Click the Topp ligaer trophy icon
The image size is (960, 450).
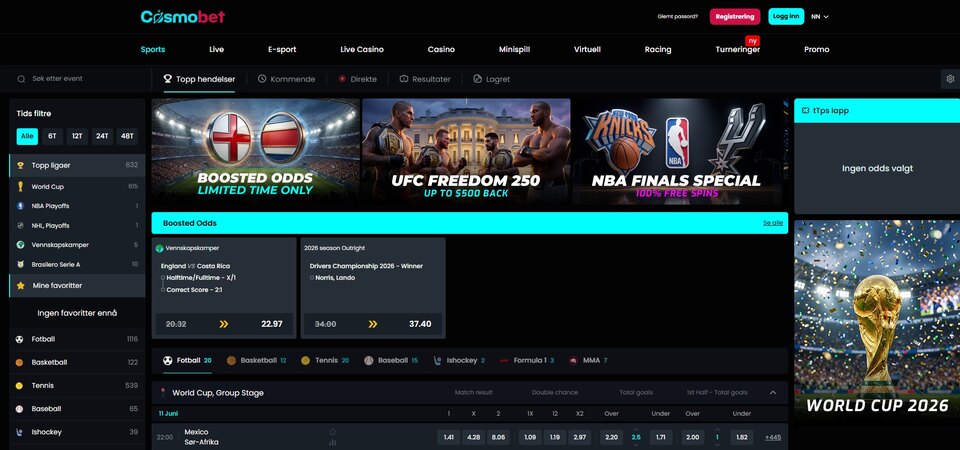[x=20, y=165]
